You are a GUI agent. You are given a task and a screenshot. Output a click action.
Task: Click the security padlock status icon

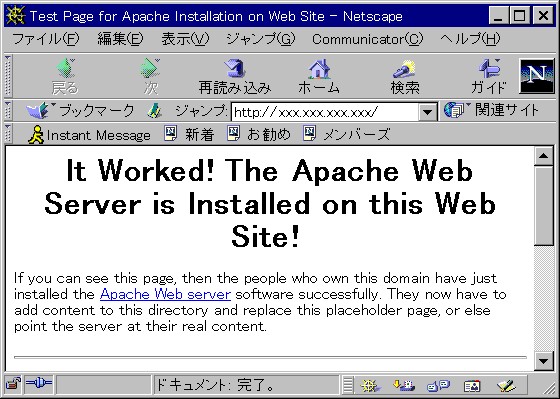coord(13,384)
